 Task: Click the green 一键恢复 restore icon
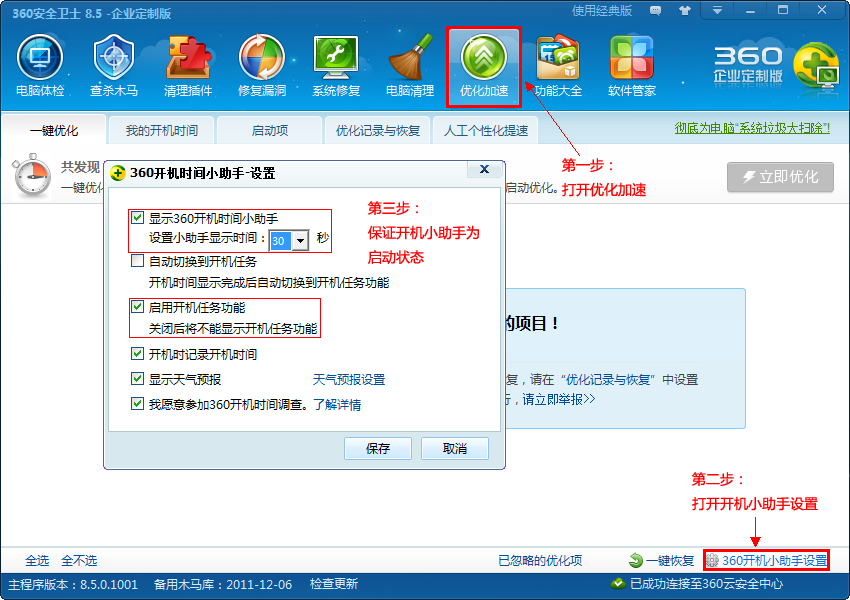click(x=635, y=560)
